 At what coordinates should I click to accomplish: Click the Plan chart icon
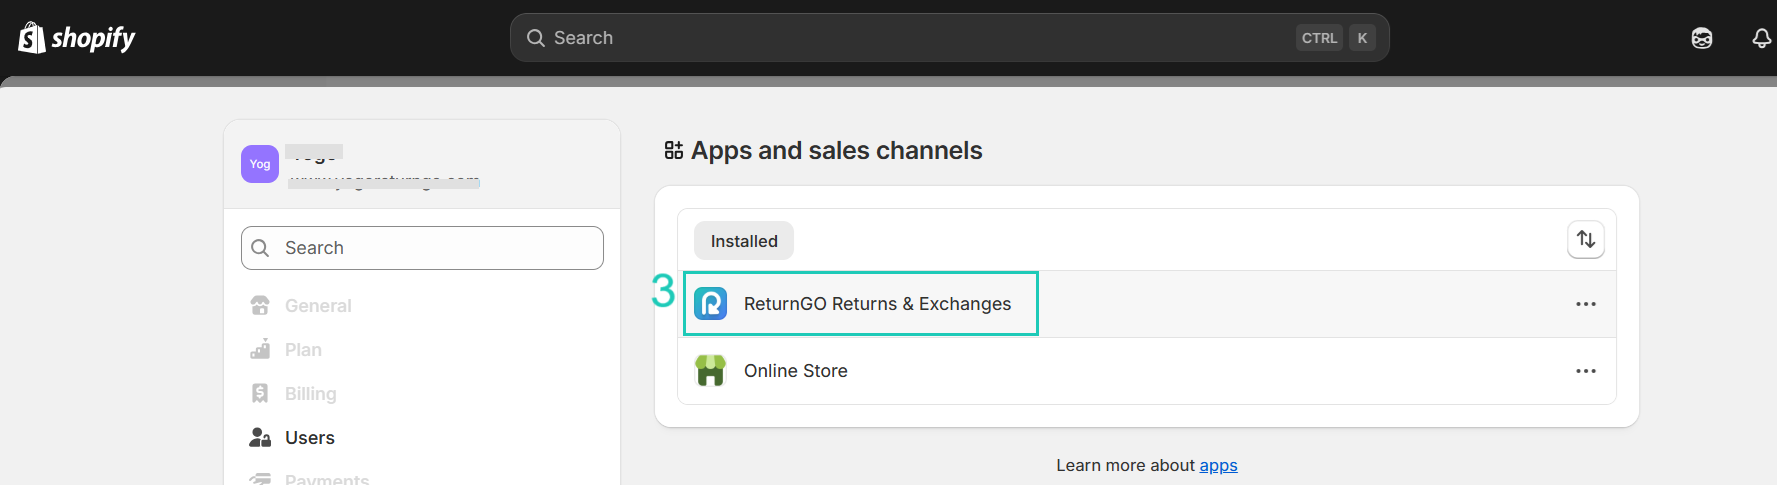pyautogui.click(x=260, y=349)
